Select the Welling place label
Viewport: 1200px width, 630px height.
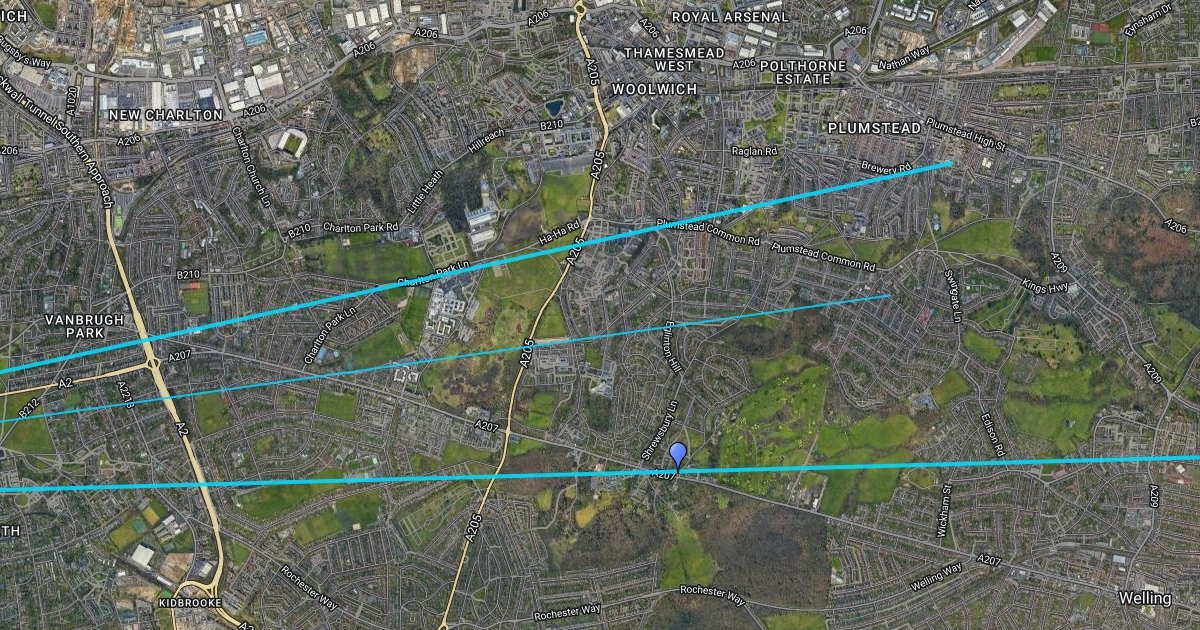click(x=1145, y=598)
